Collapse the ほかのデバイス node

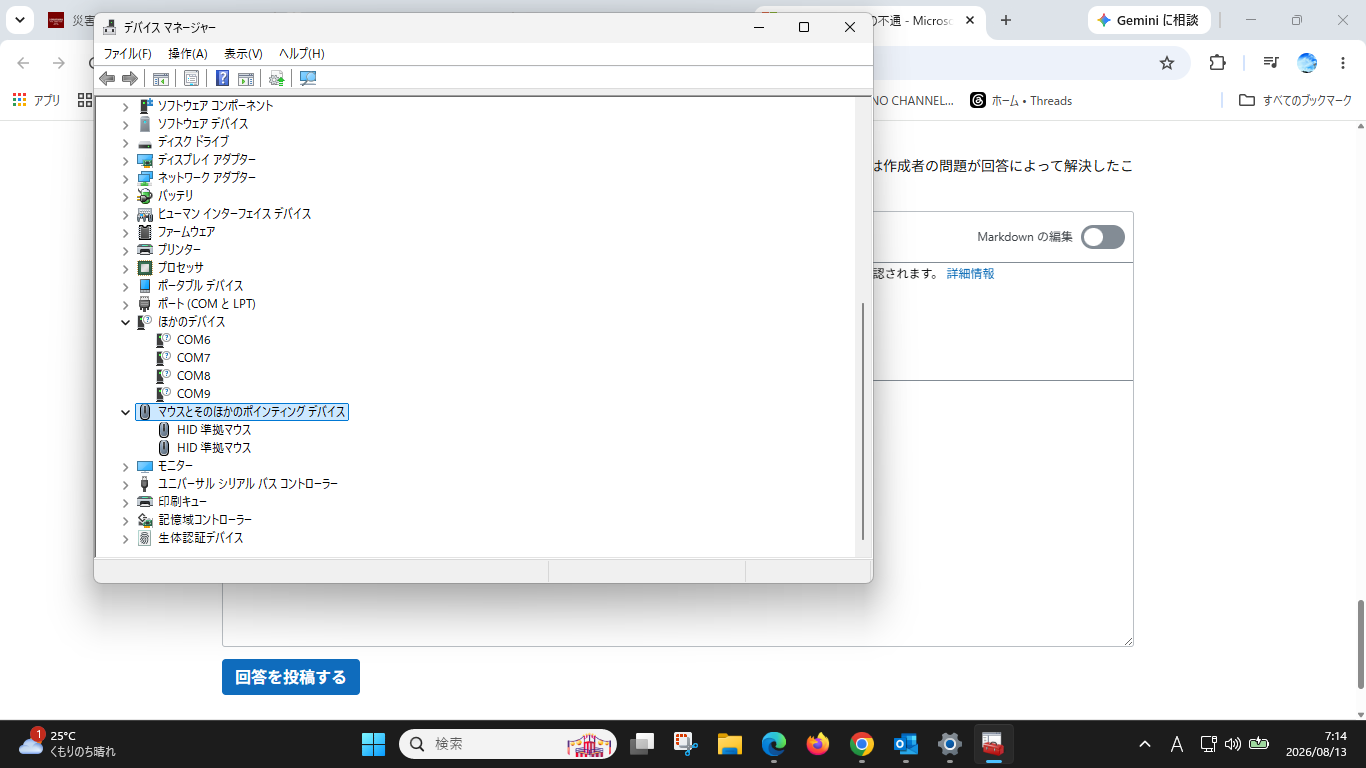click(x=125, y=322)
